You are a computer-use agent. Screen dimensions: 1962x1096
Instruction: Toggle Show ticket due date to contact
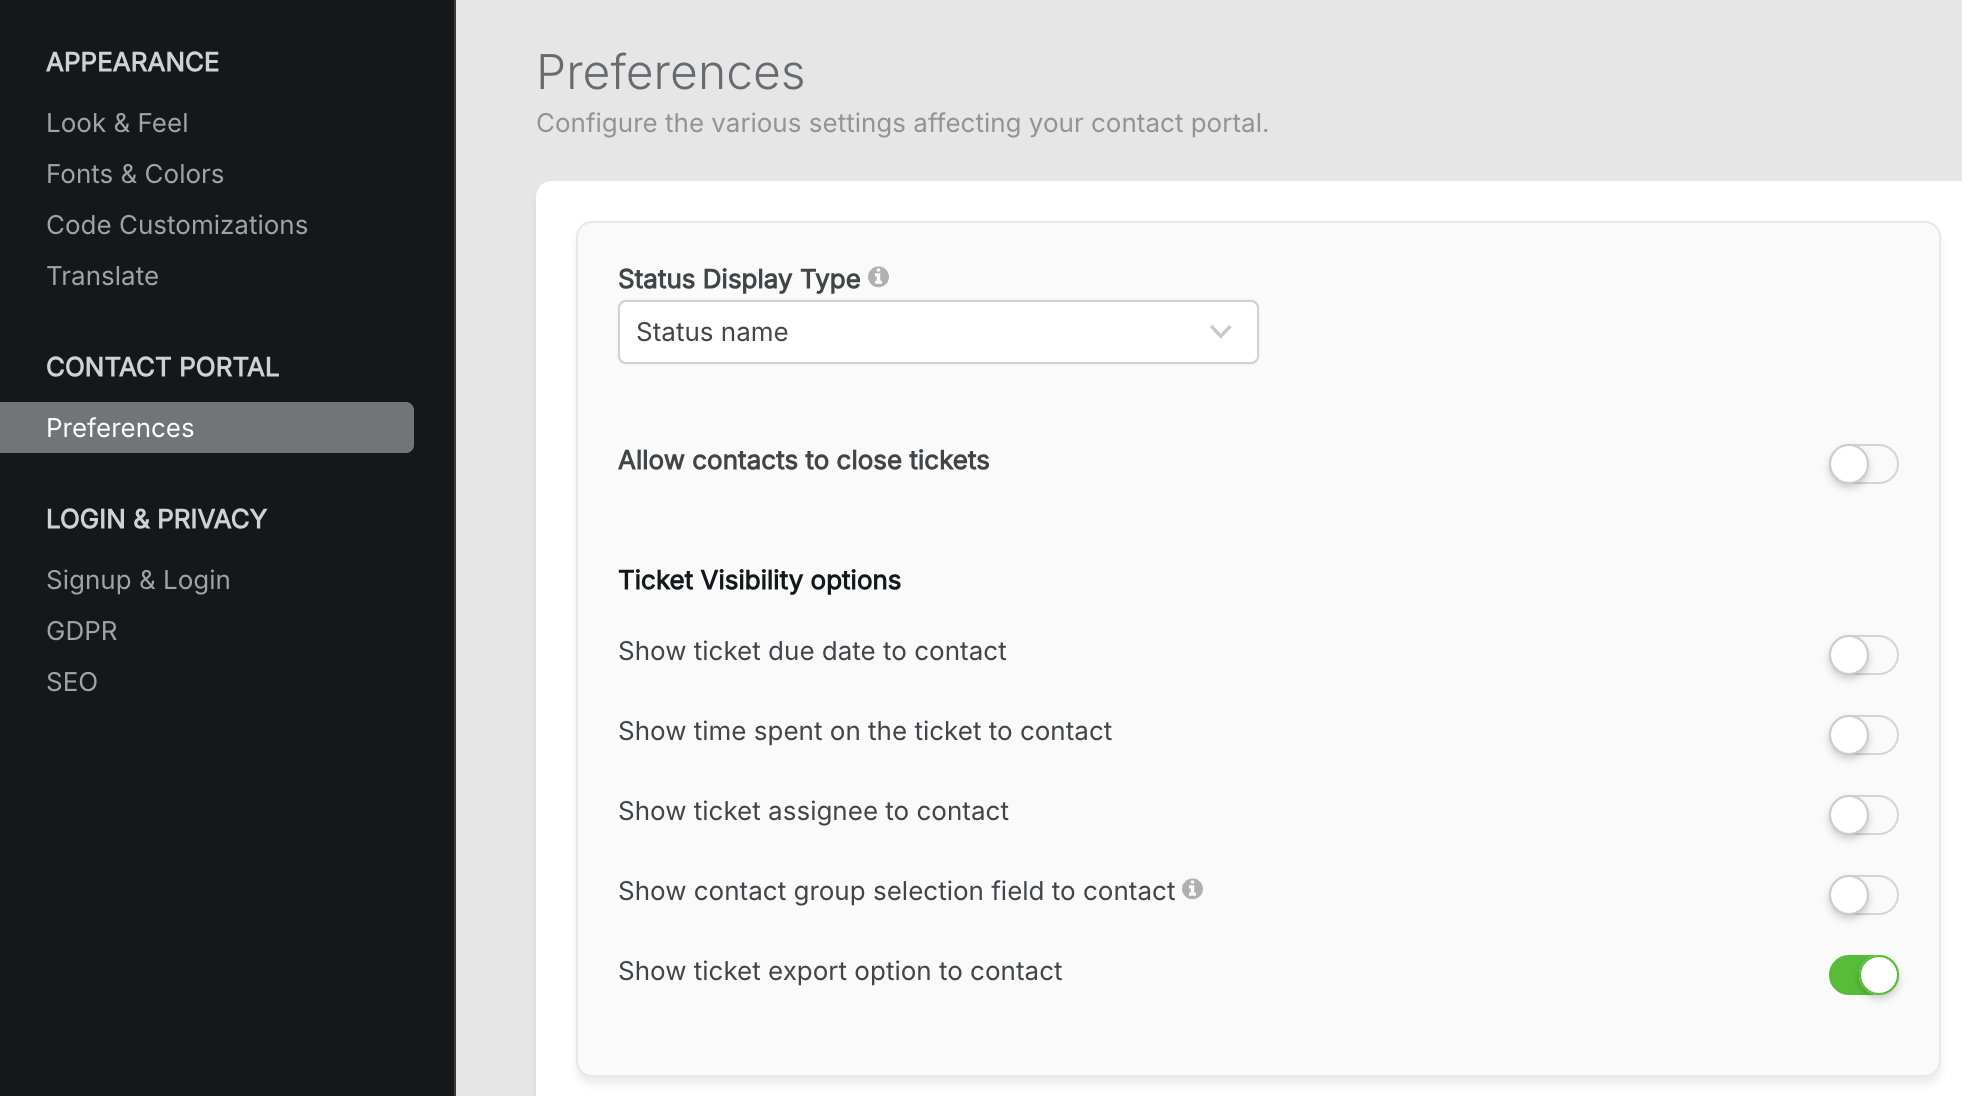tap(1863, 655)
